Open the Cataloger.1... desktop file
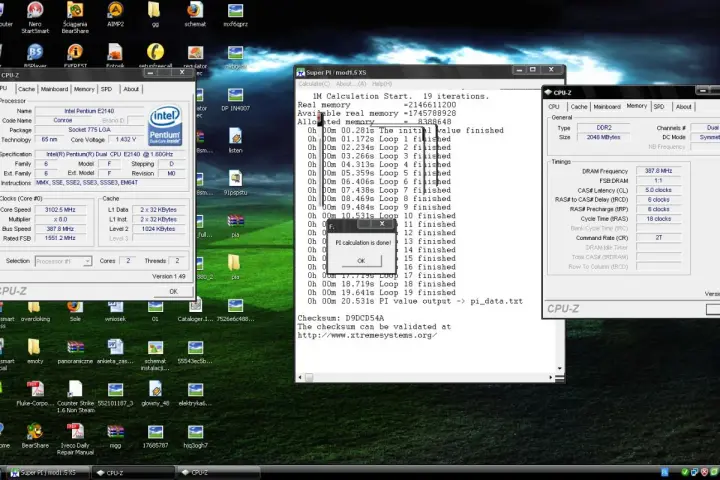 tap(195, 310)
